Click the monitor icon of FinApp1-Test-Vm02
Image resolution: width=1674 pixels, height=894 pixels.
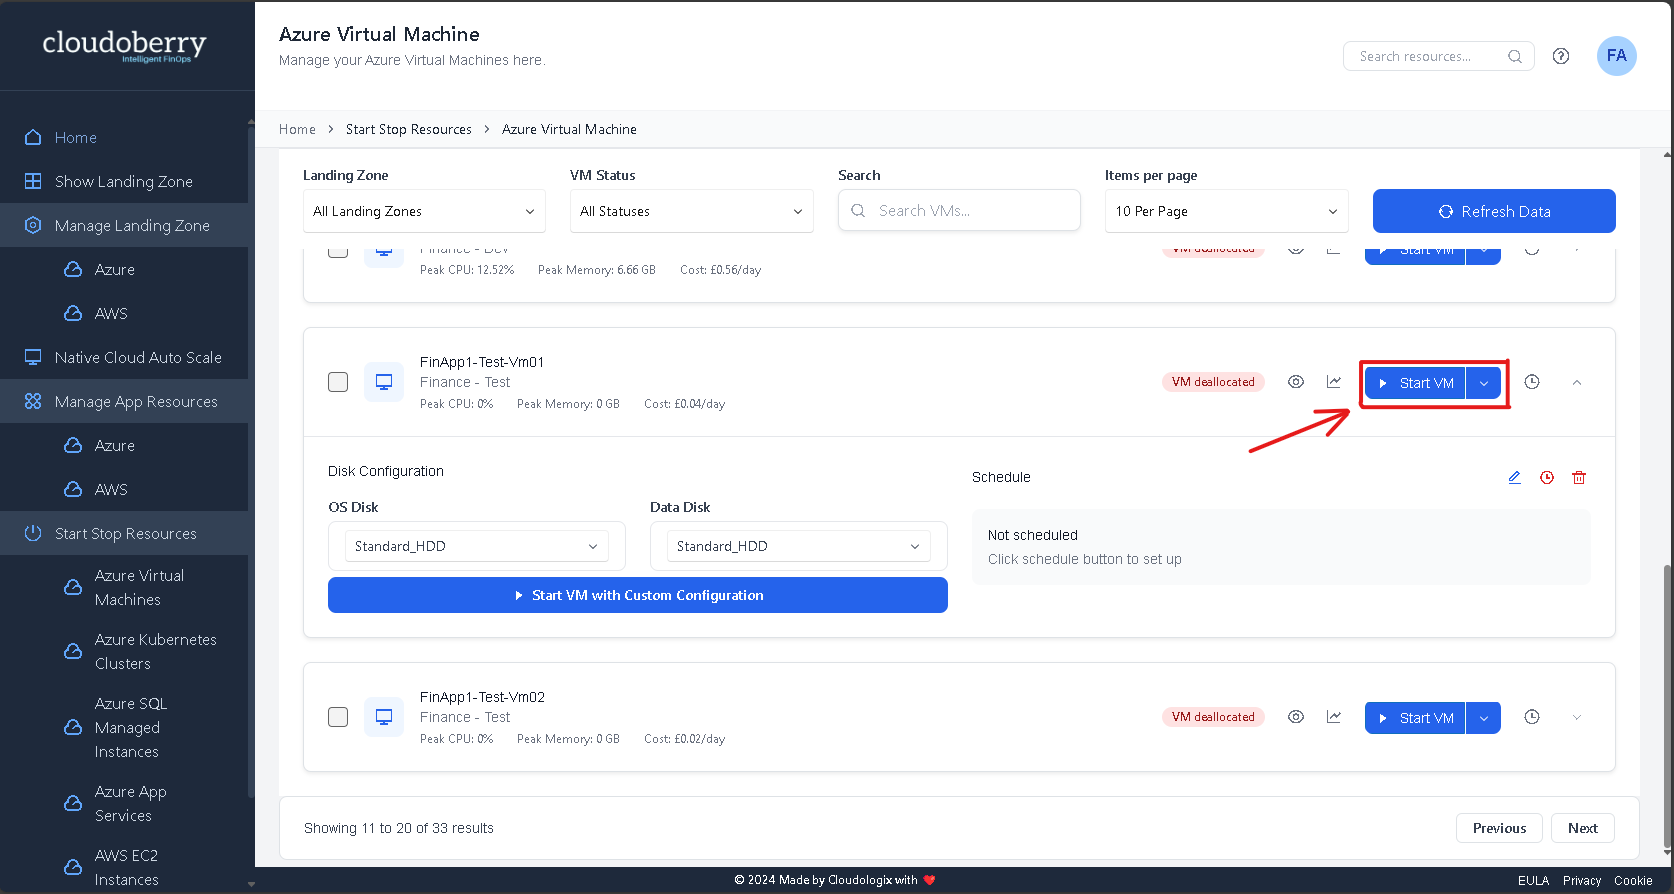coord(383,717)
